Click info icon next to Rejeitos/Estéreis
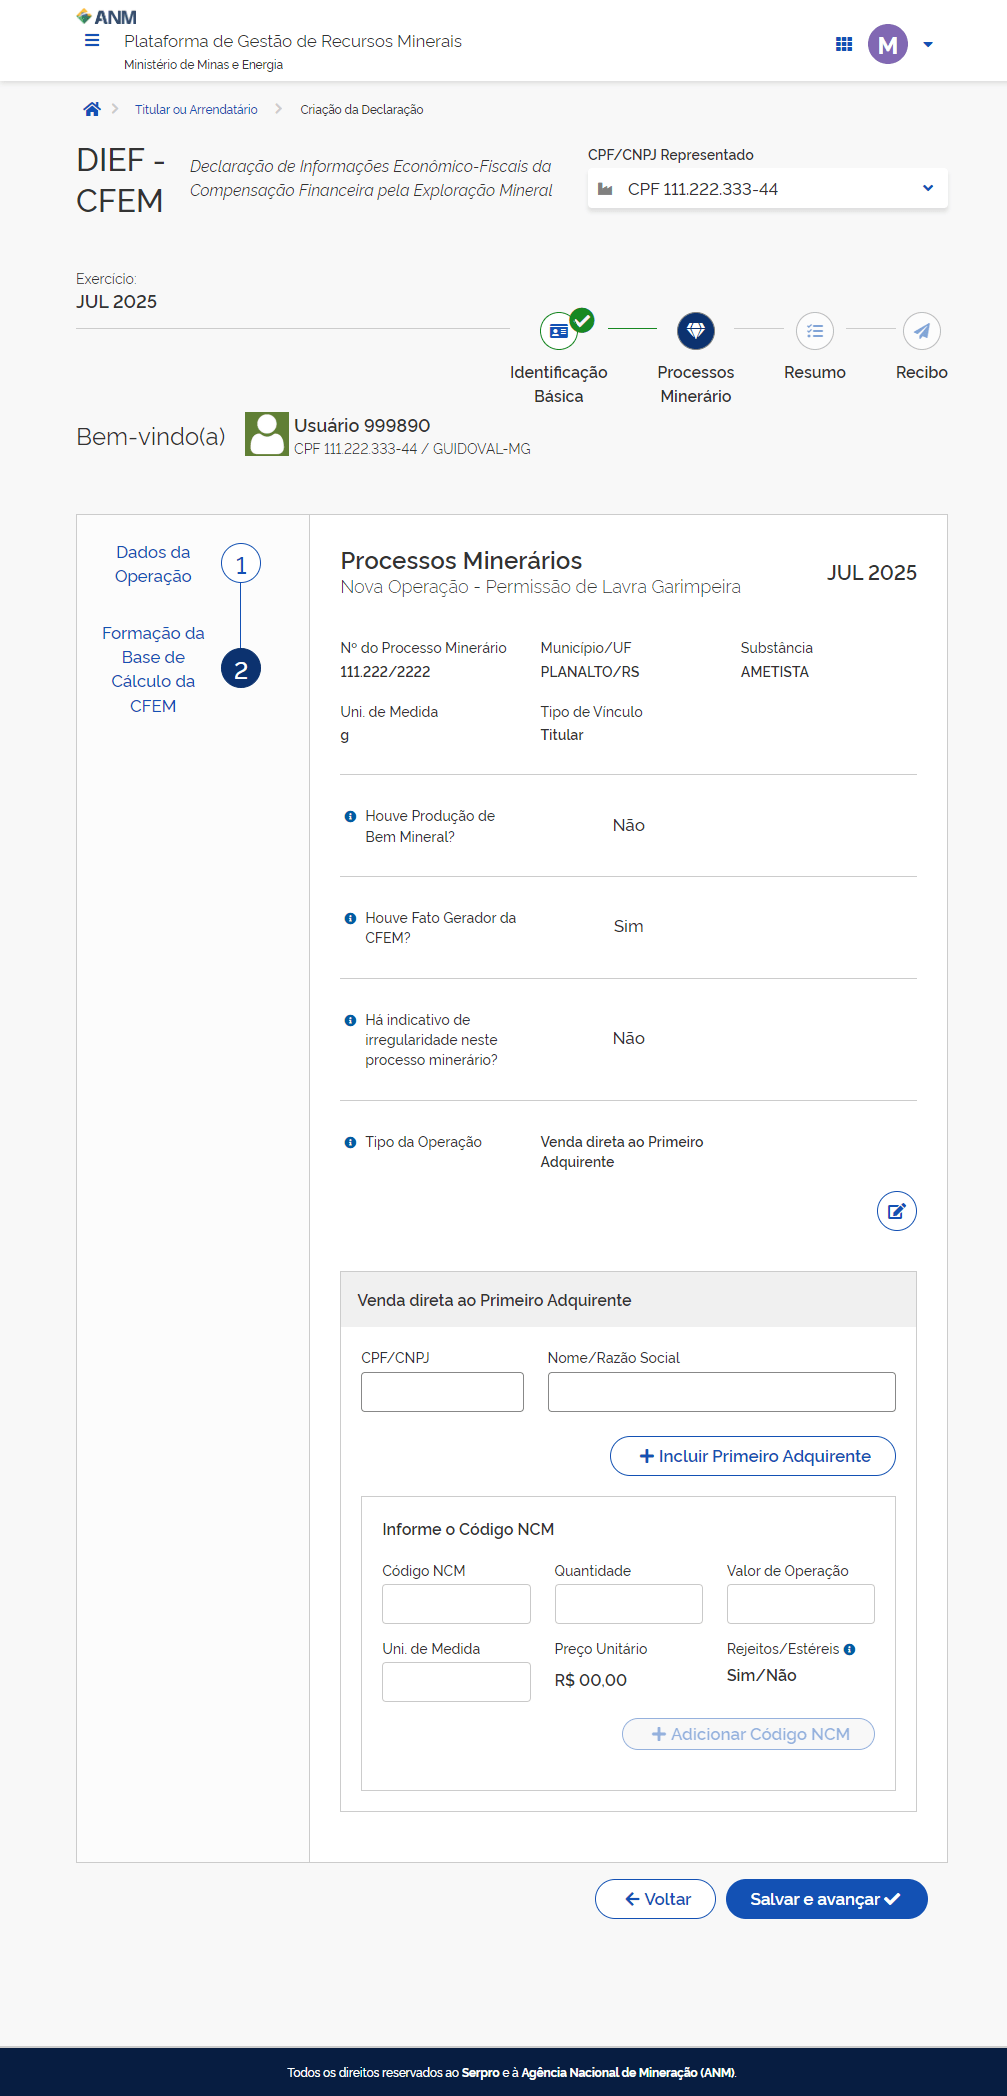1007x2096 pixels. [849, 1649]
